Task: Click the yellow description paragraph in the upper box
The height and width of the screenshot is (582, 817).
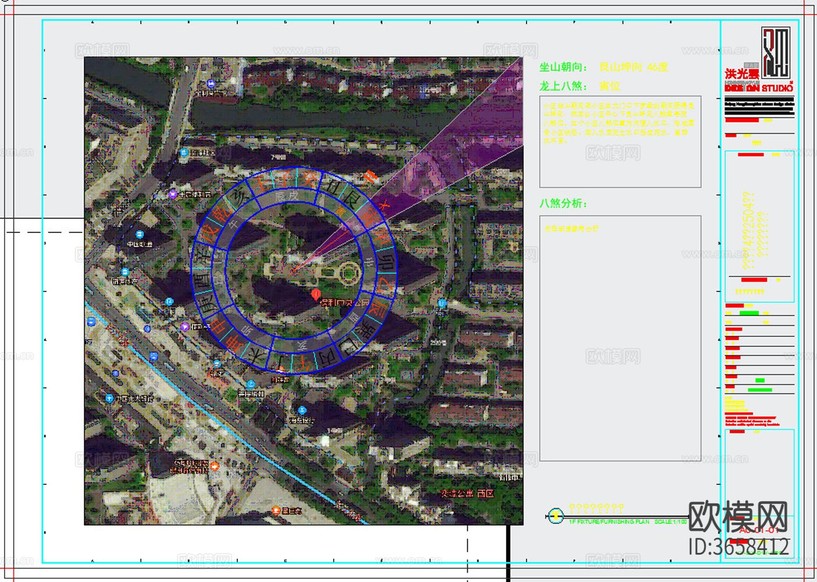Action: click(619, 122)
